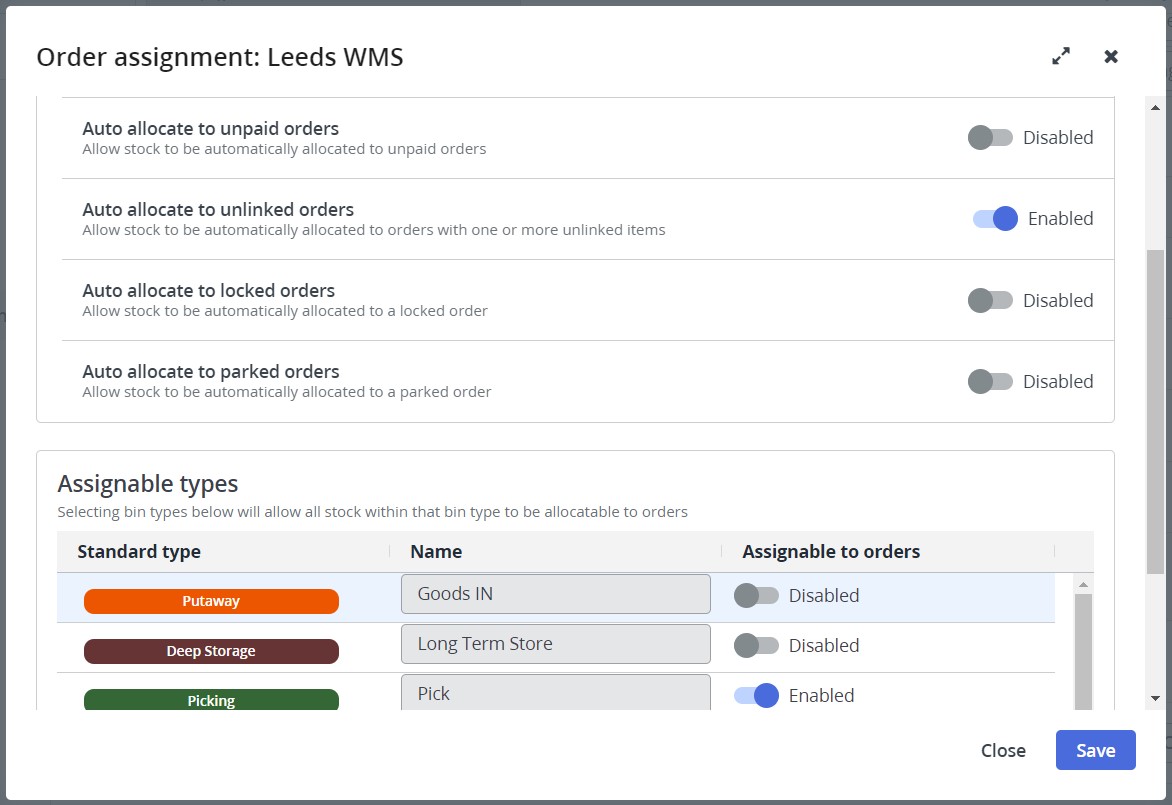Toggle auto allocate to locked orders
The width and height of the screenshot is (1172, 805).
tap(990, 300)
